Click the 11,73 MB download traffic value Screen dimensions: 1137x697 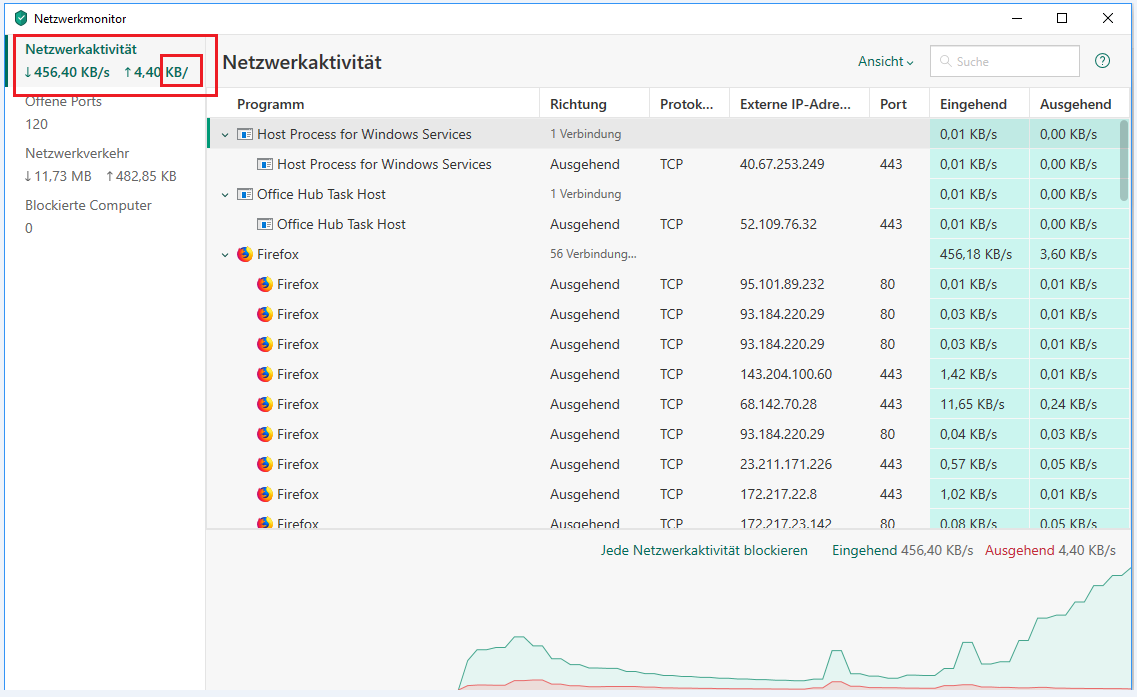click(x=58, y=176)
